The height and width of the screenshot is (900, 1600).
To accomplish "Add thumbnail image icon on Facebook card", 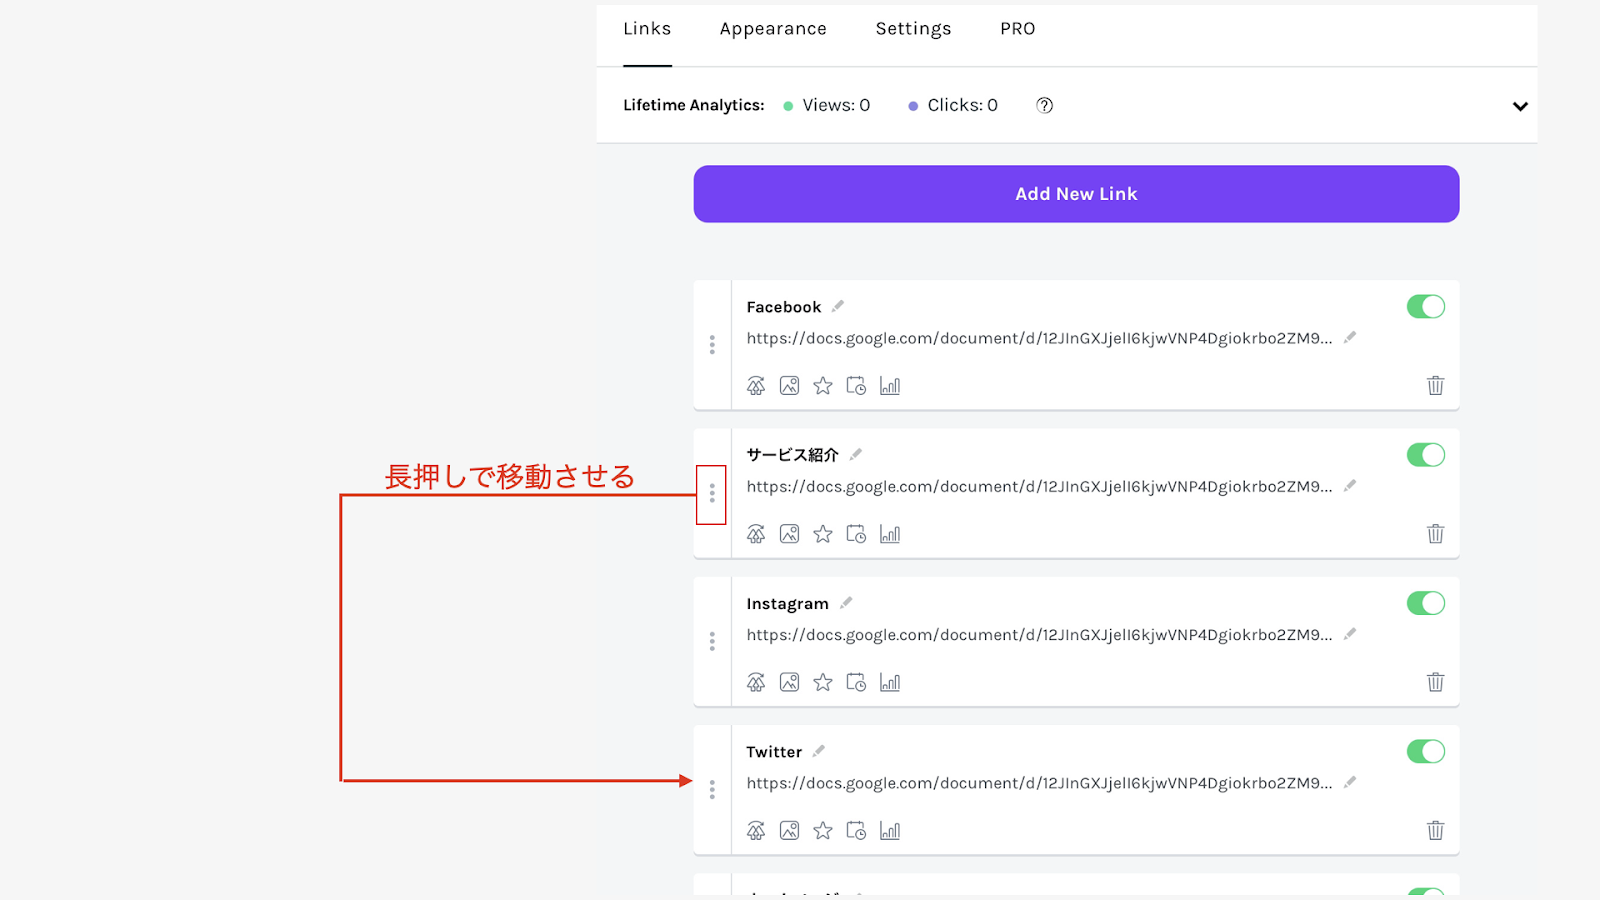I will tap(789, 386).
